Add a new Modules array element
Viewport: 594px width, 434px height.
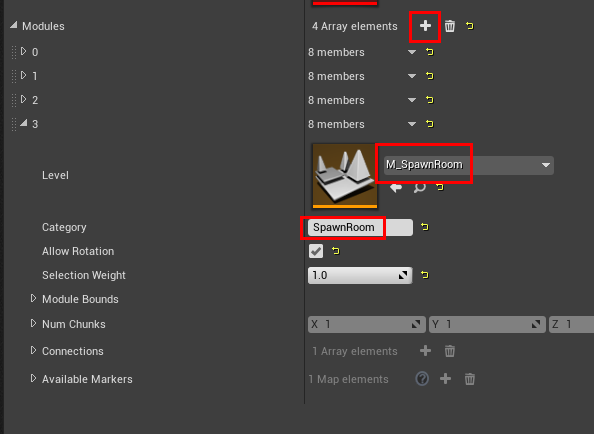(x=425, y=26)
